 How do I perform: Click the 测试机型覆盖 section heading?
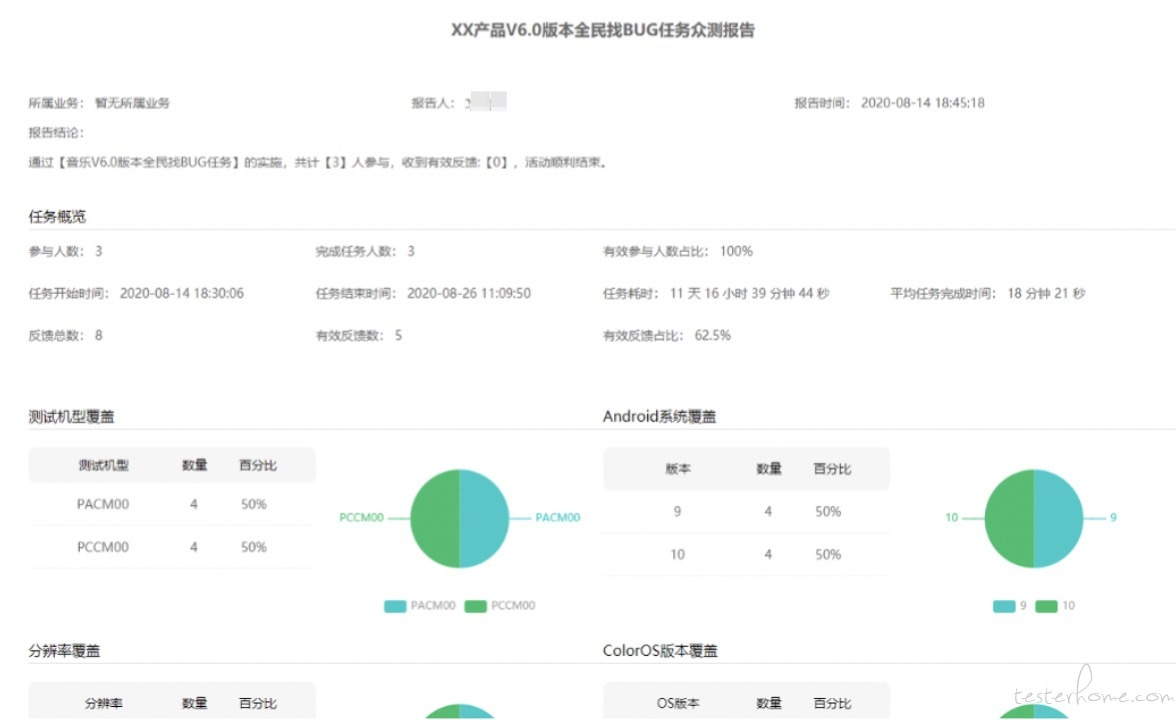point(71,417)
